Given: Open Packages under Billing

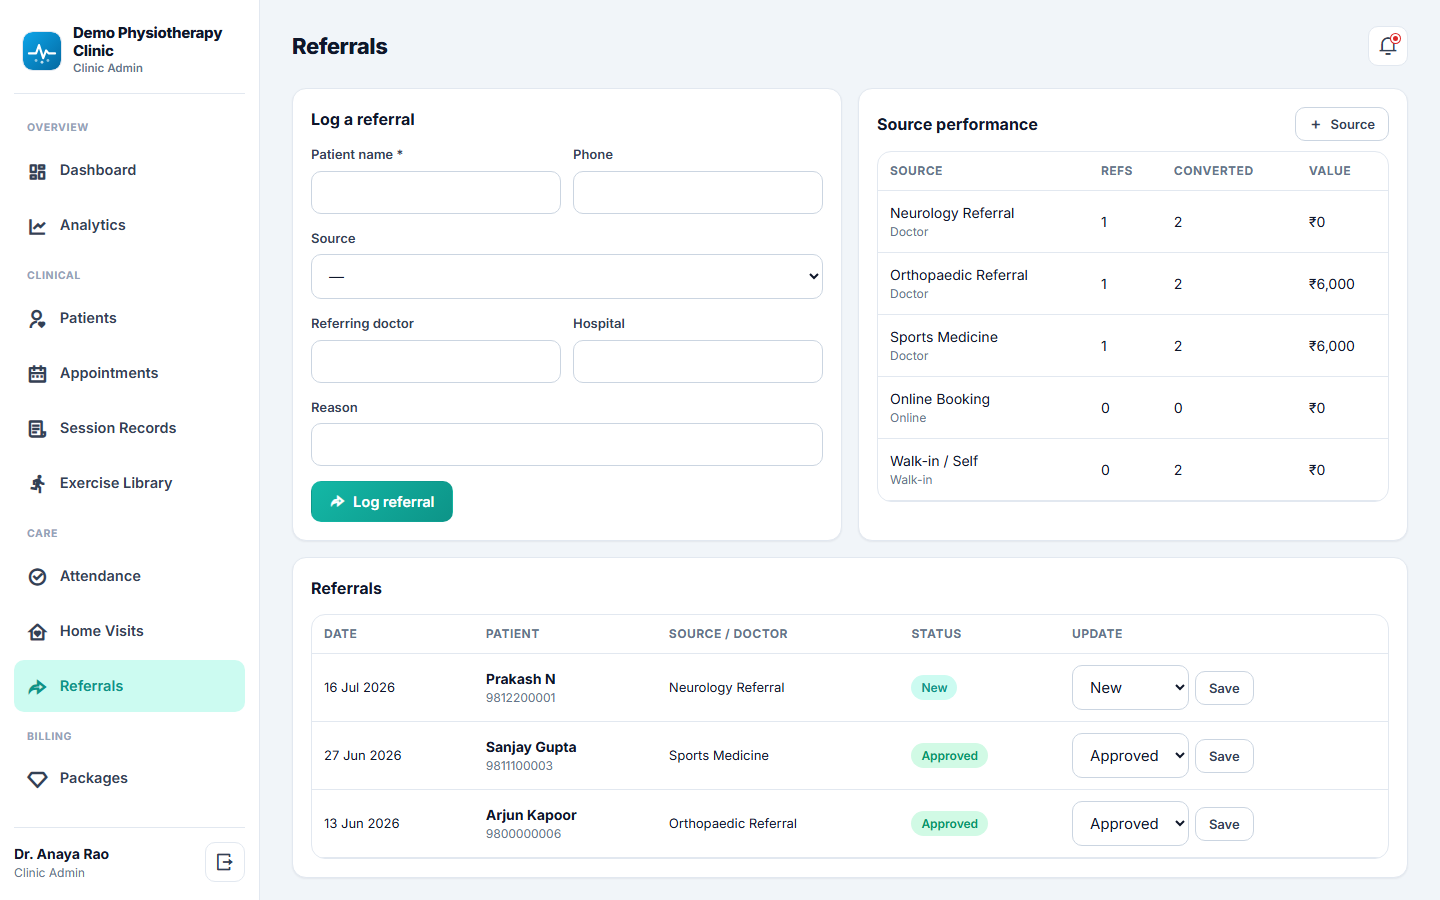Looking at the screenshot, I should tap(129, 778).
